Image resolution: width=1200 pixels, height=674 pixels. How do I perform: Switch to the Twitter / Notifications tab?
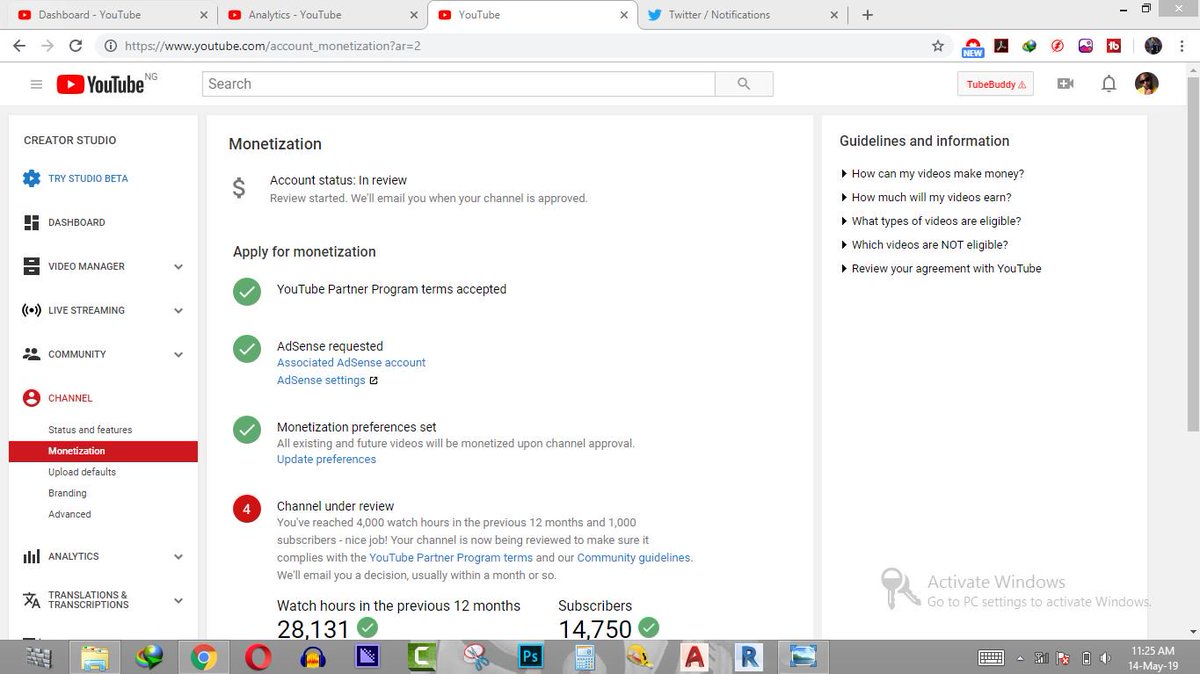tap(740, 15)
